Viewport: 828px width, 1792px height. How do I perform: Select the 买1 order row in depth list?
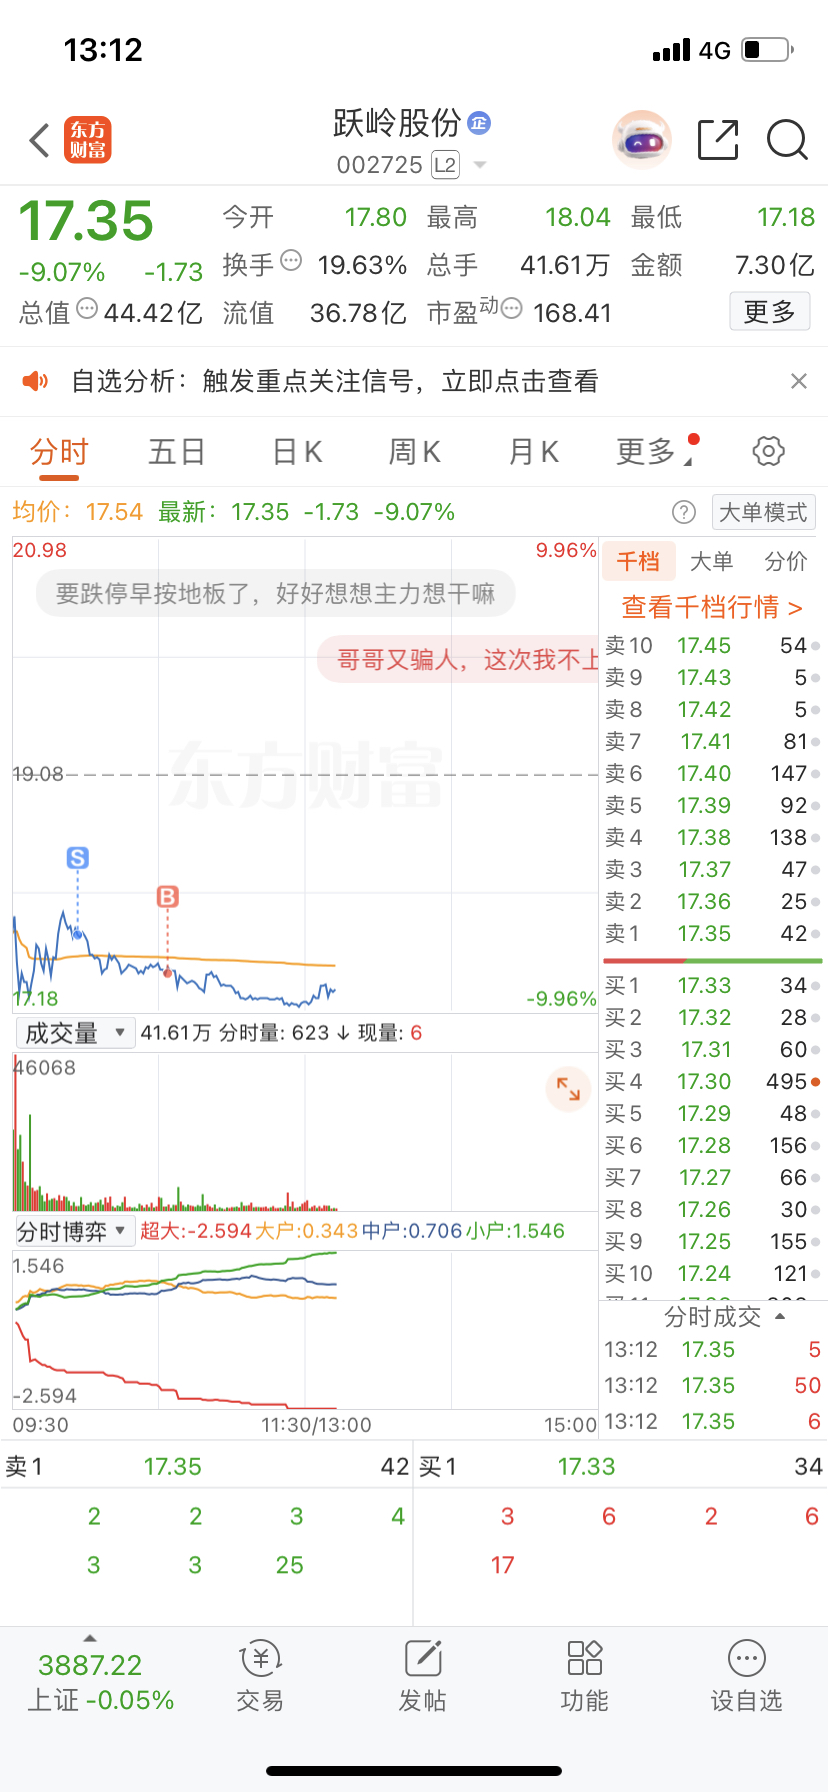712,986
